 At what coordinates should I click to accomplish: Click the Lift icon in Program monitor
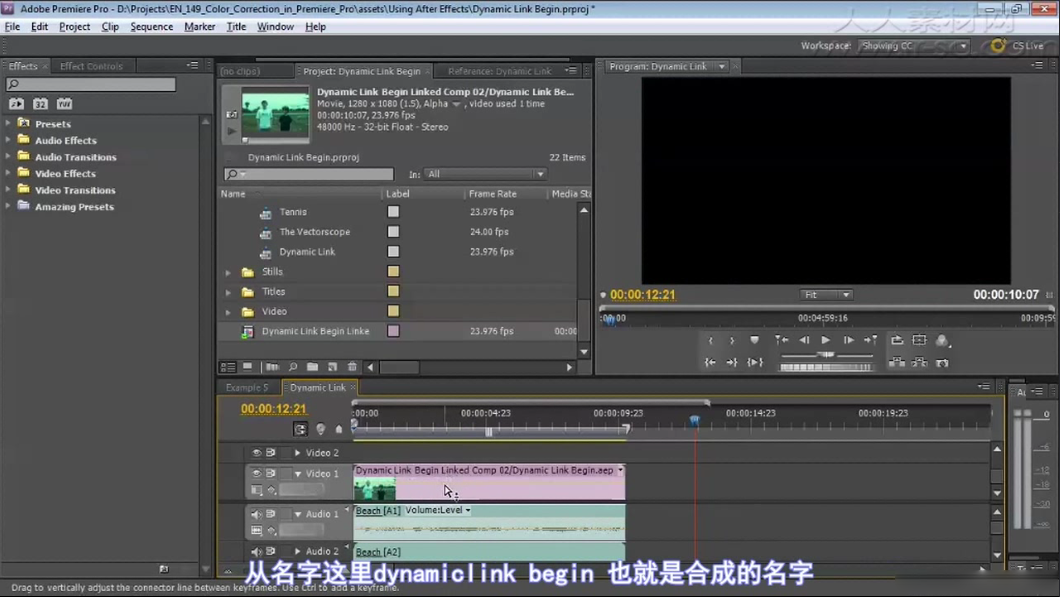897,362
